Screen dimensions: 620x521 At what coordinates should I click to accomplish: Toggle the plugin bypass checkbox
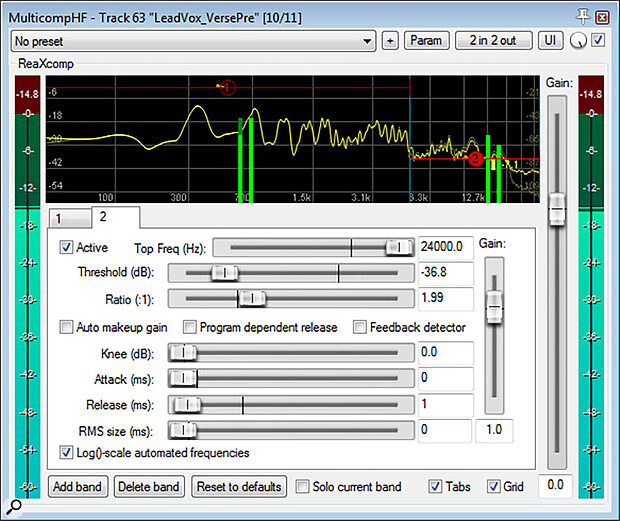598,41
